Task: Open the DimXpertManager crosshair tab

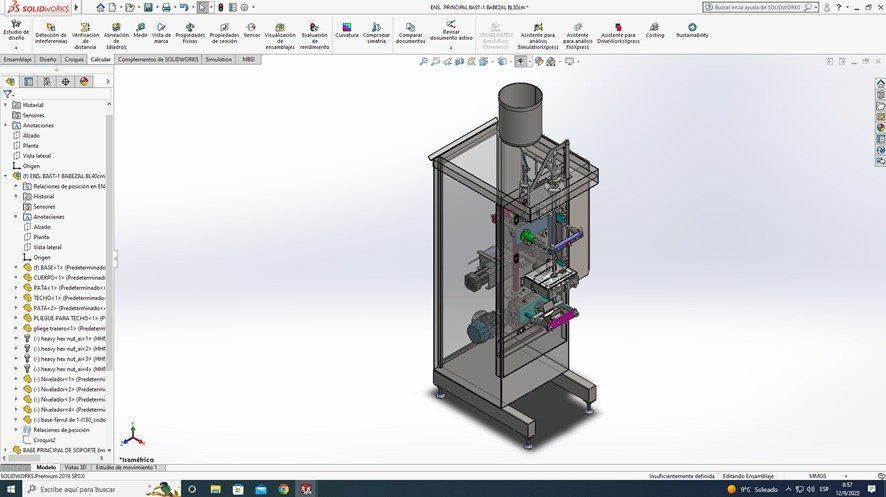Action: (x=66, y=81)
